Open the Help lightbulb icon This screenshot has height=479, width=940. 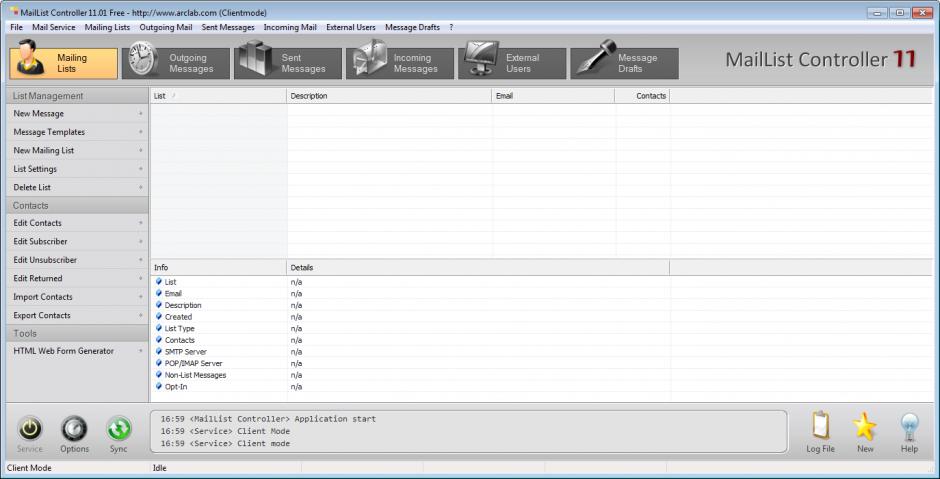(x=909, y=426)
